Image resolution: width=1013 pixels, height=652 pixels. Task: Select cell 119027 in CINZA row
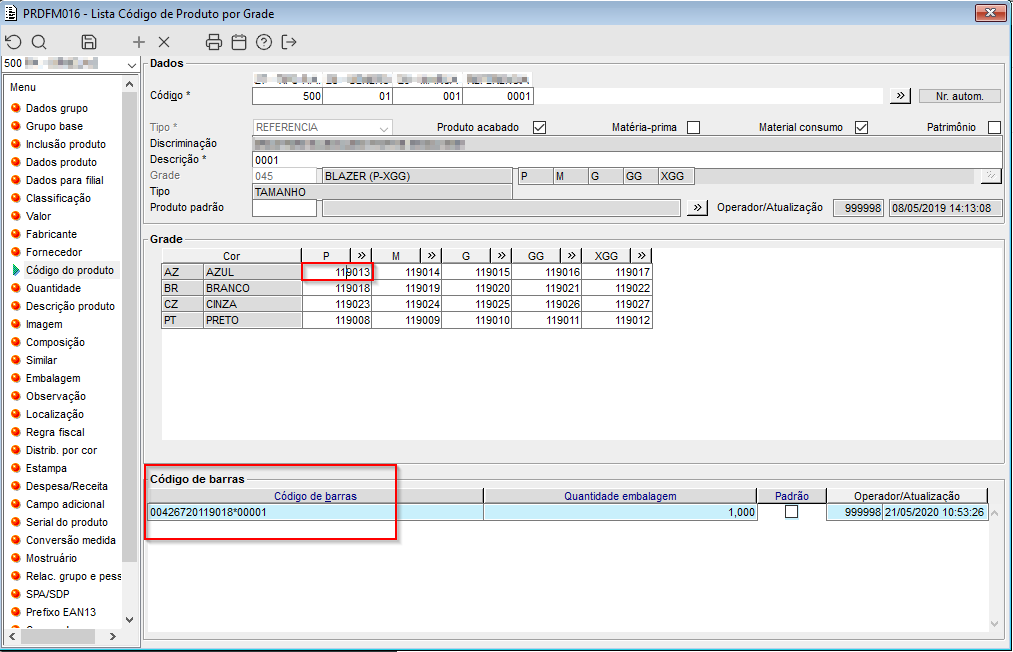616,304
